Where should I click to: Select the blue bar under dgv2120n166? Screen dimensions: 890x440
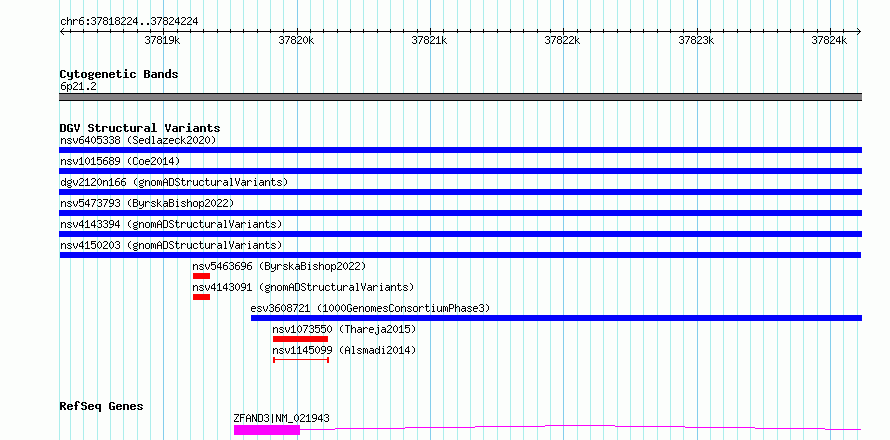coord(460,192)
